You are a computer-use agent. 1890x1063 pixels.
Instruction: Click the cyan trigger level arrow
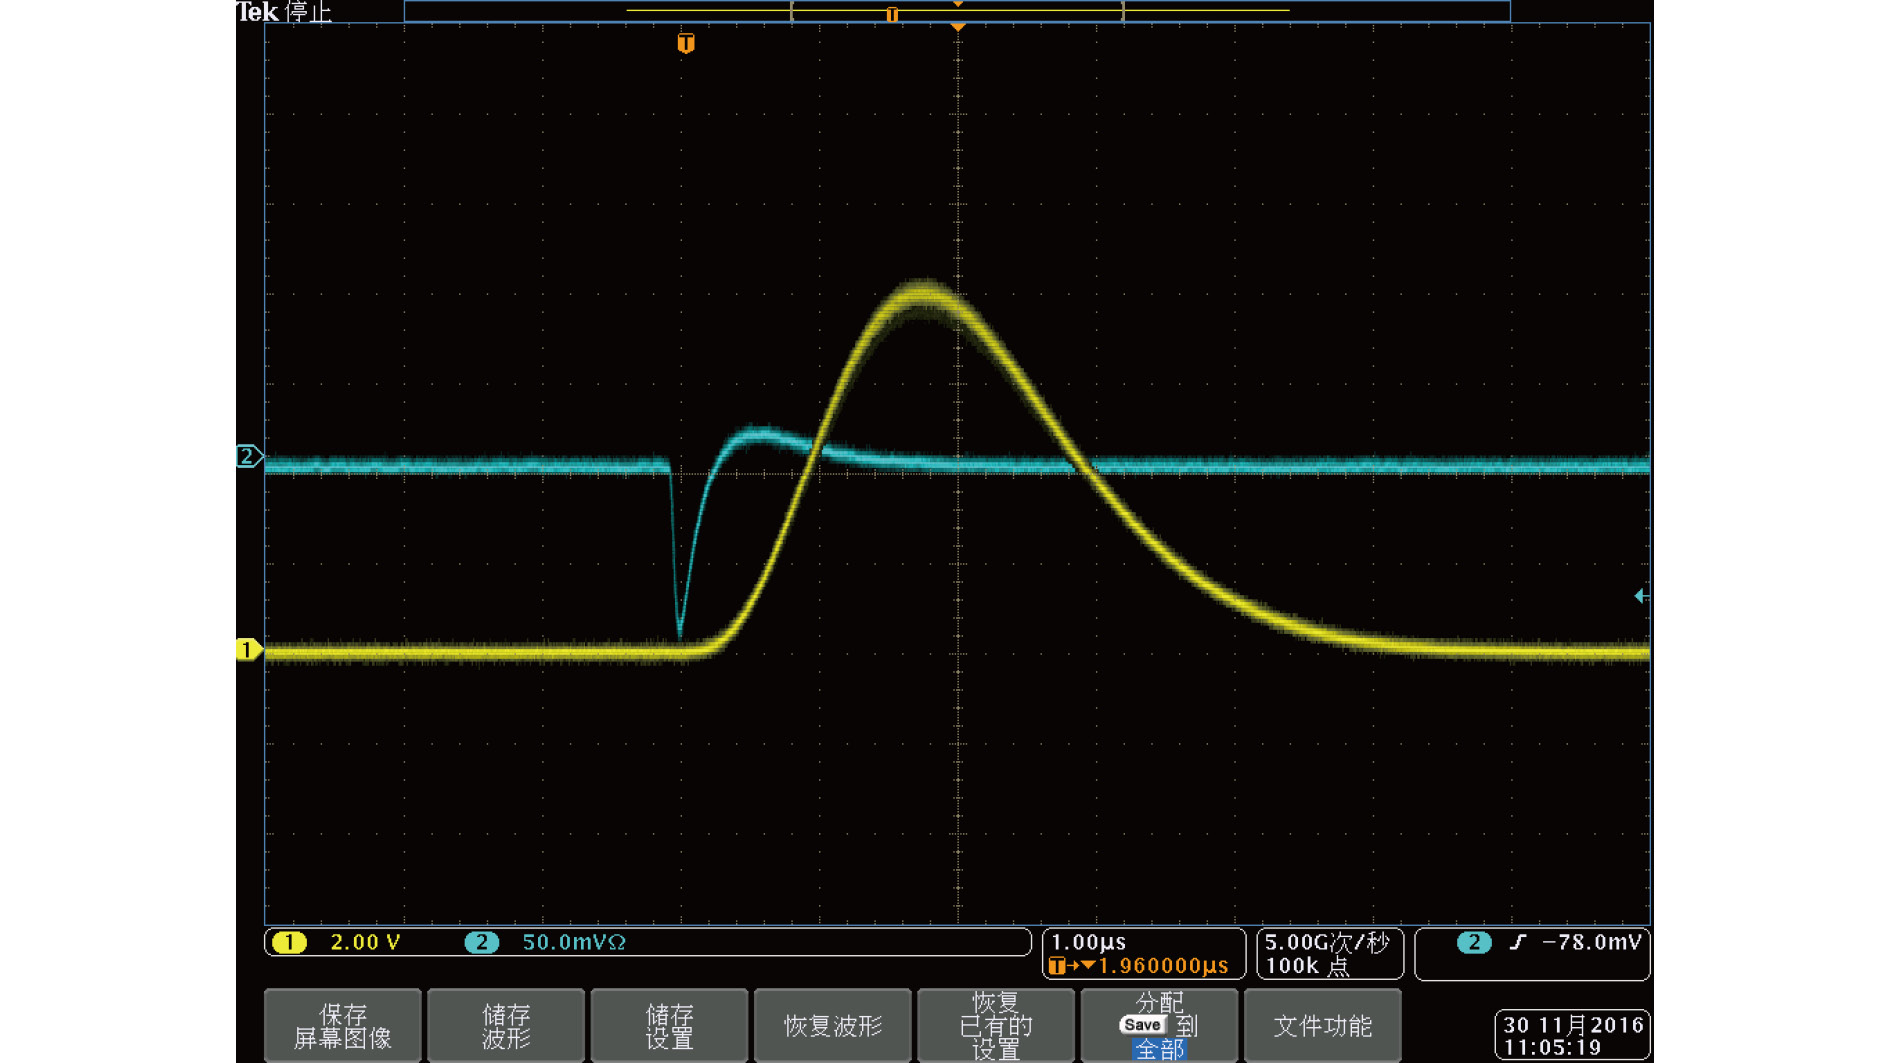point(1640,596)
